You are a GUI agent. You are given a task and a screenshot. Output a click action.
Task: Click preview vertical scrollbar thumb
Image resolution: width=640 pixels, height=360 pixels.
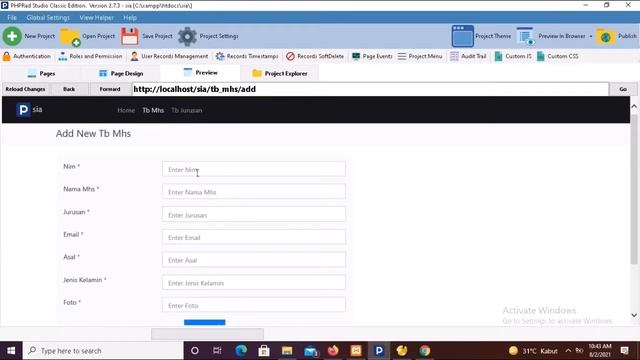[634, 189]
